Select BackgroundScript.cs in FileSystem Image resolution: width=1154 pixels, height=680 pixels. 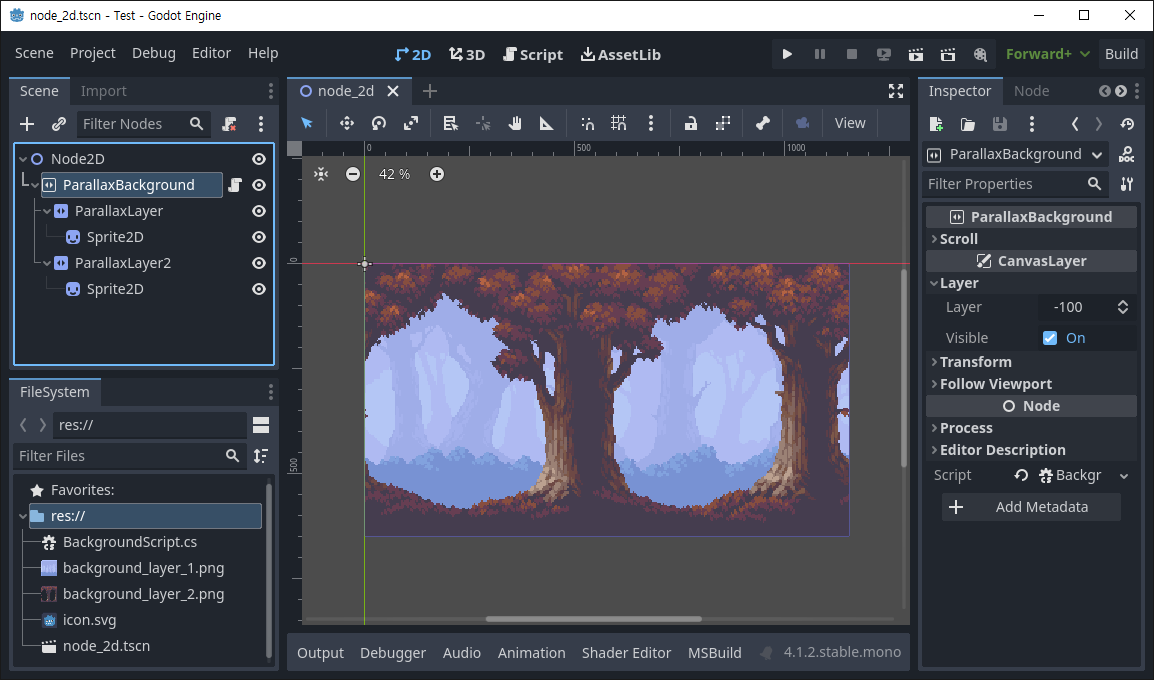(130, 542)
